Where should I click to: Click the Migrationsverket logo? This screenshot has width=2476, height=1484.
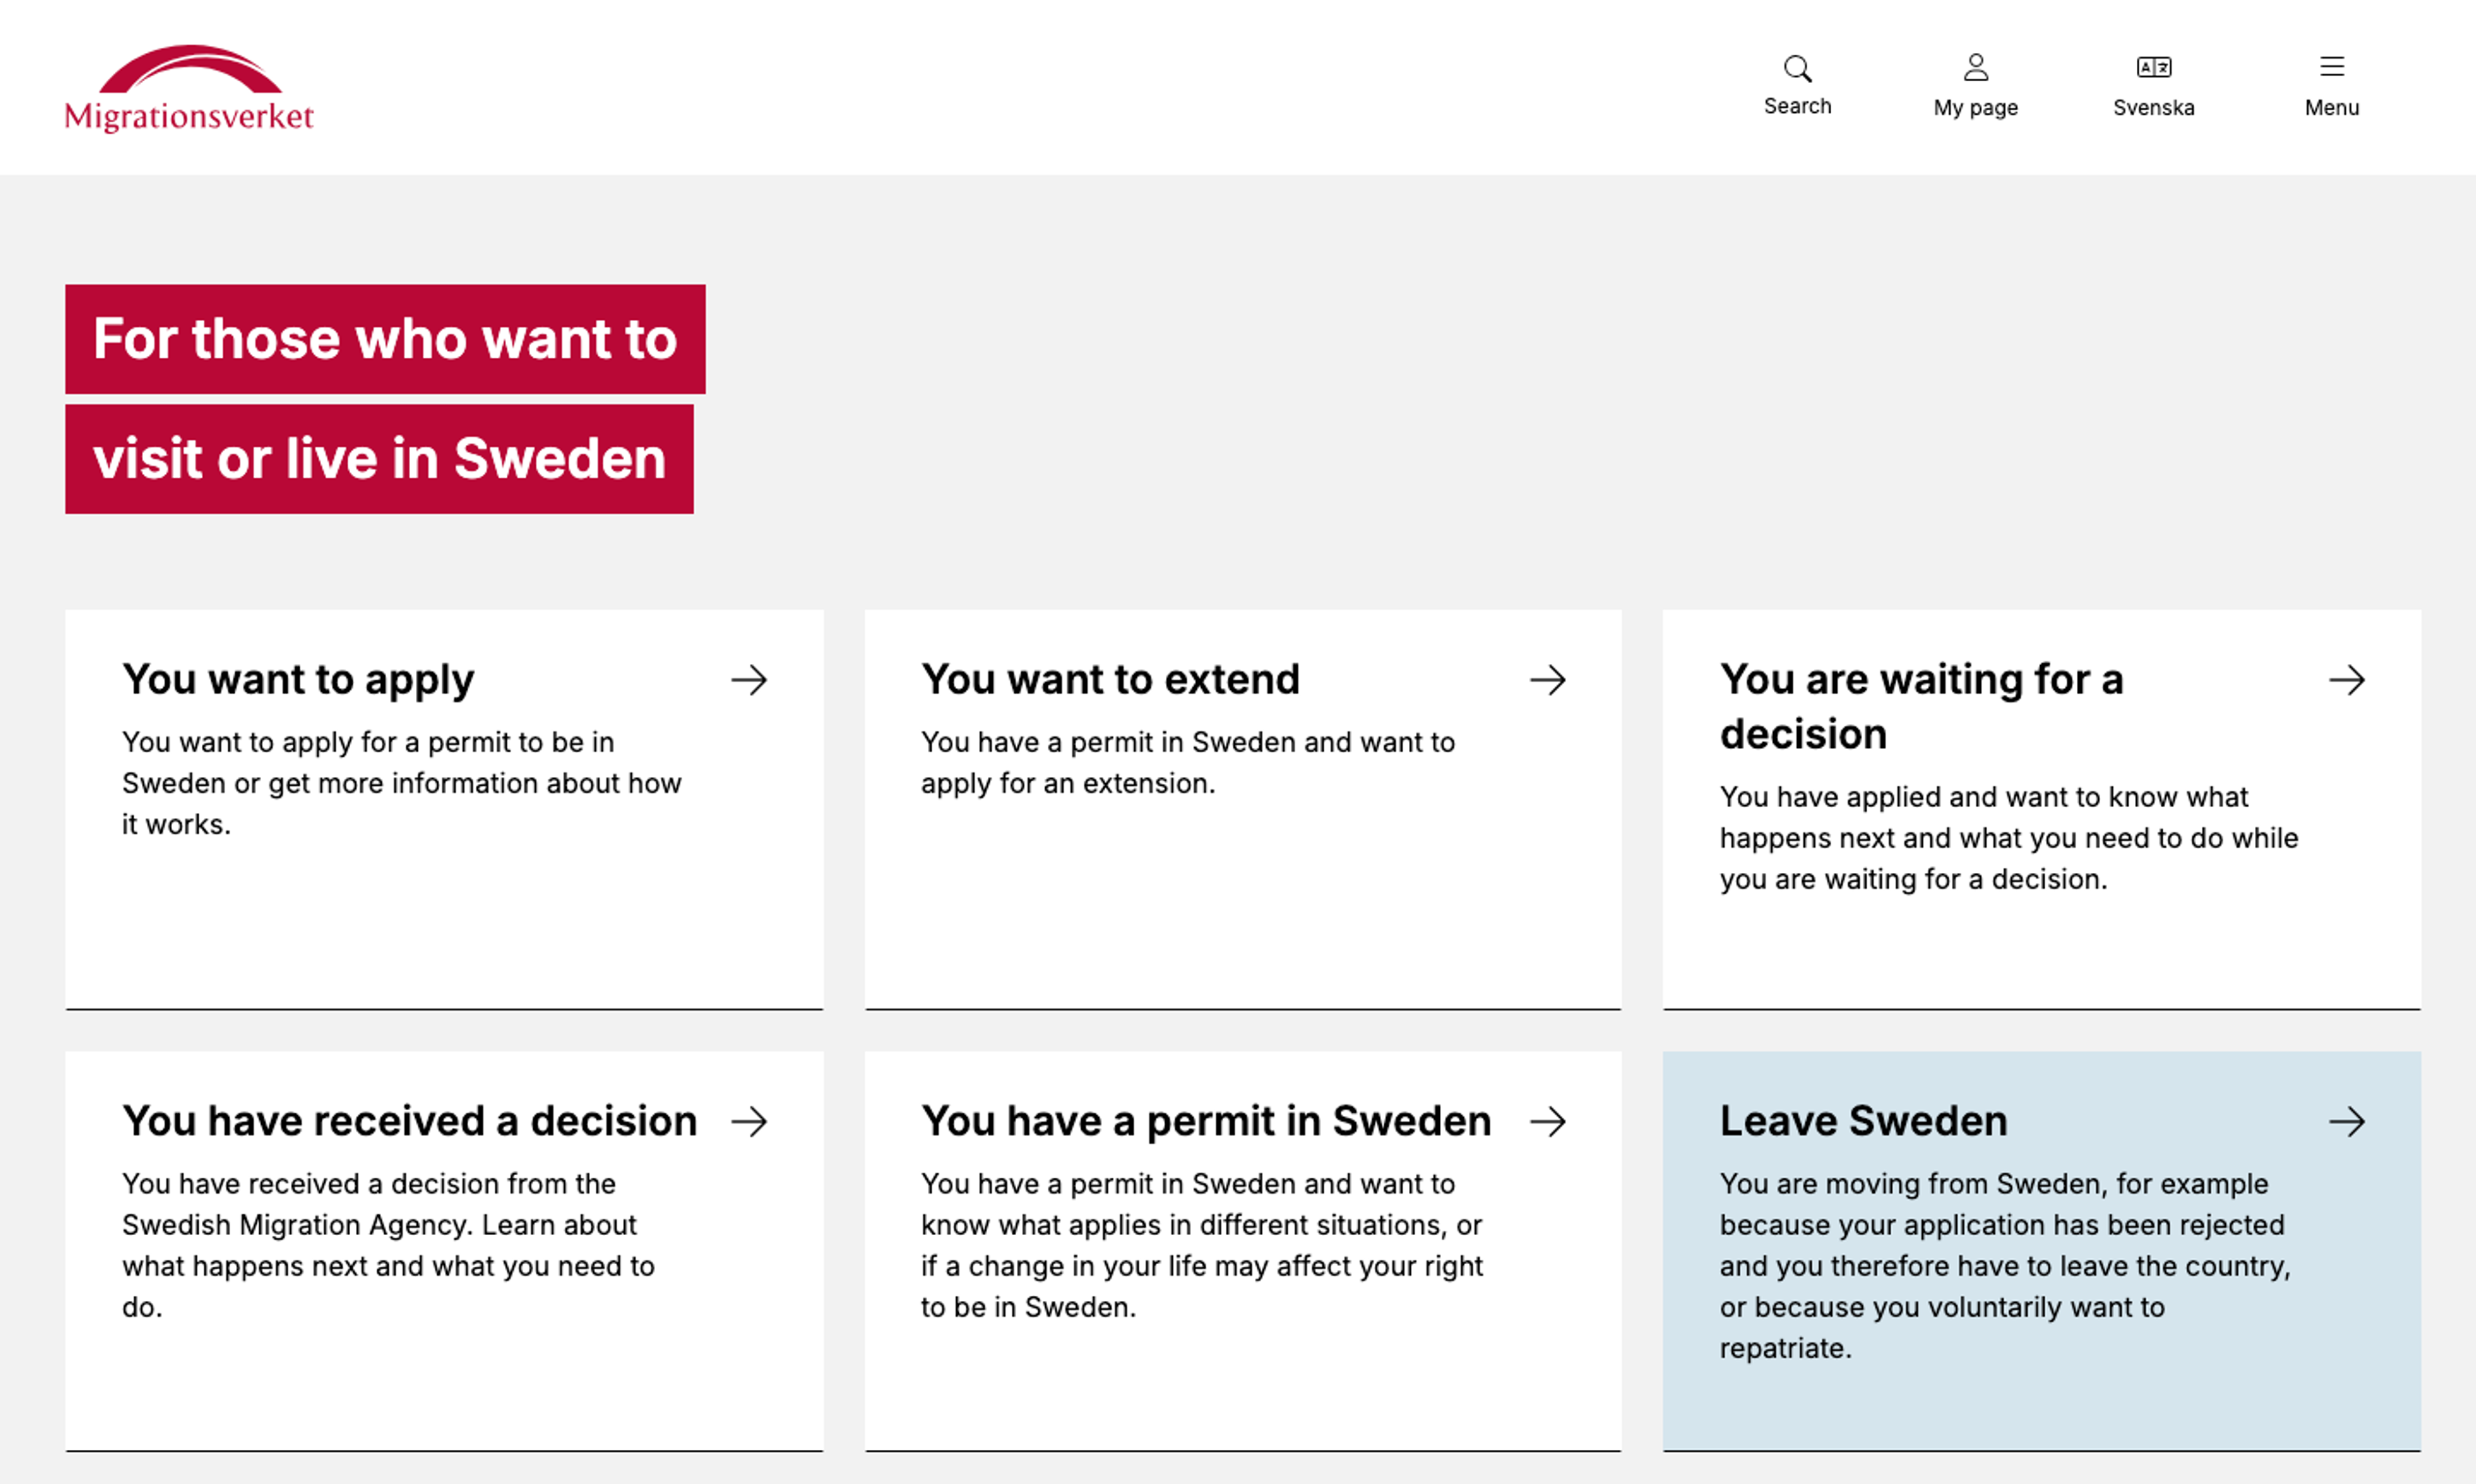(x=189, y=88)
